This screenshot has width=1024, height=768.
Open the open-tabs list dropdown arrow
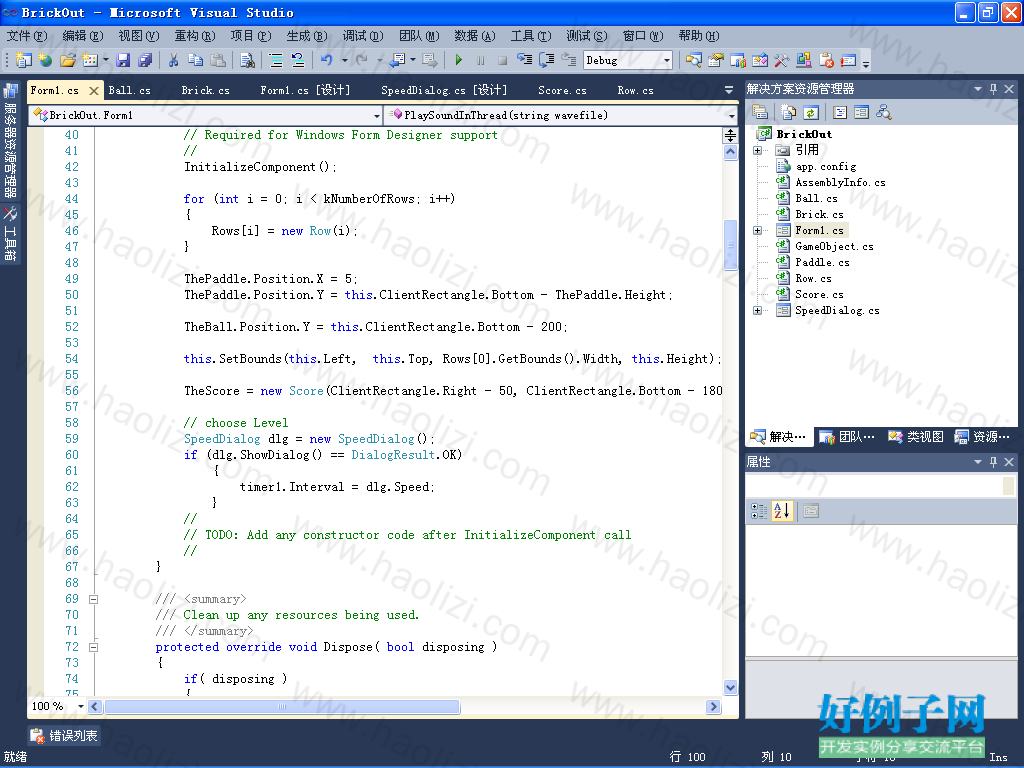(x=729, y=90)
